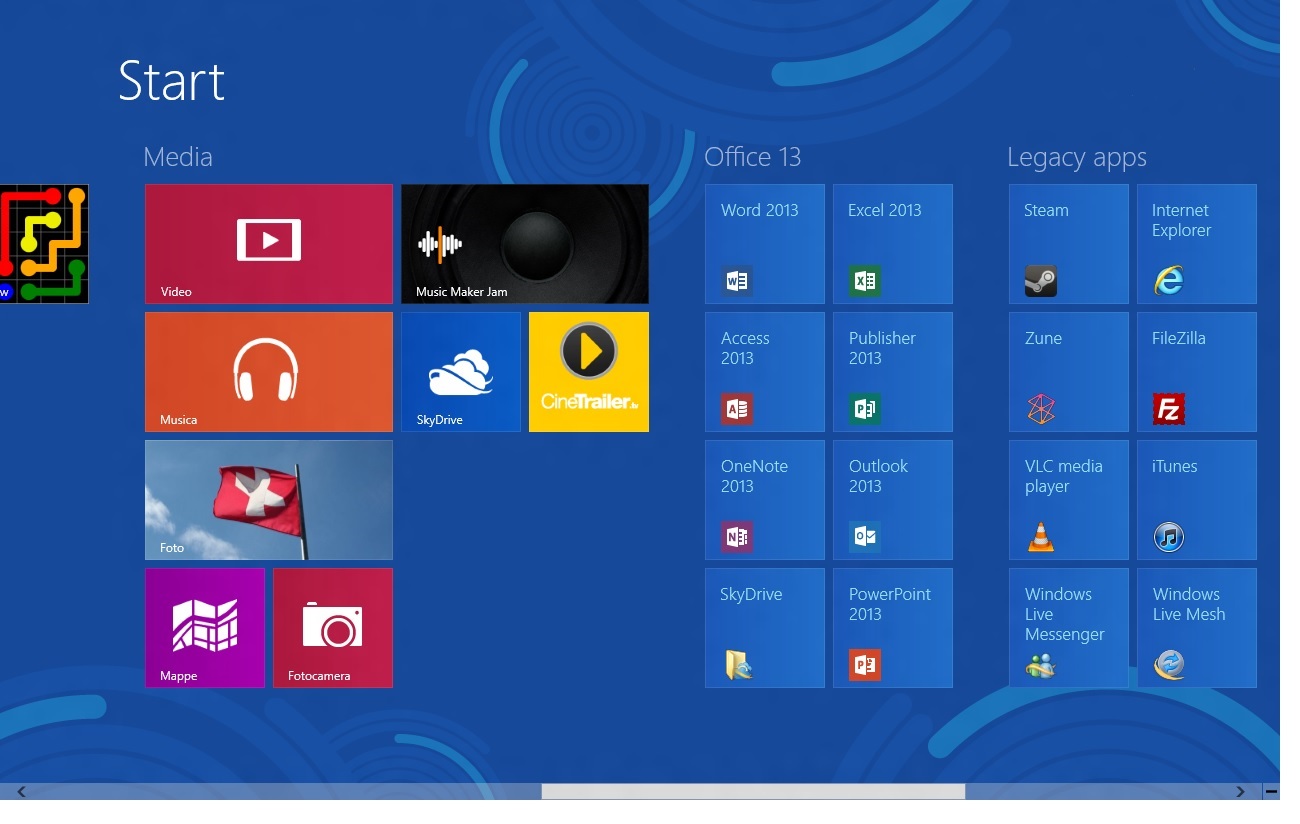The image size is (1300, 824).
Task: Launch PowerPoint 2013 tile
Action: point(893,628)
